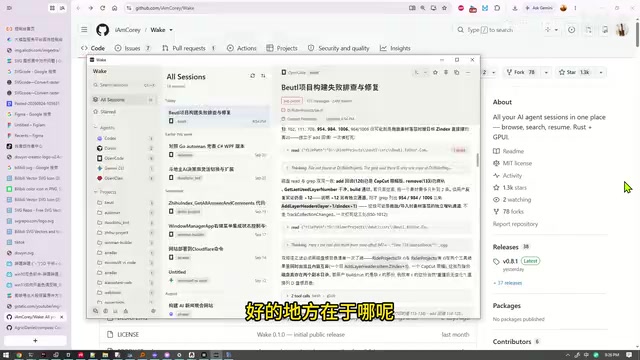Screen dimensions: 640x360
Task: Open '网站部署到Cloudflare命令' session
Action: tap(217, 253)
